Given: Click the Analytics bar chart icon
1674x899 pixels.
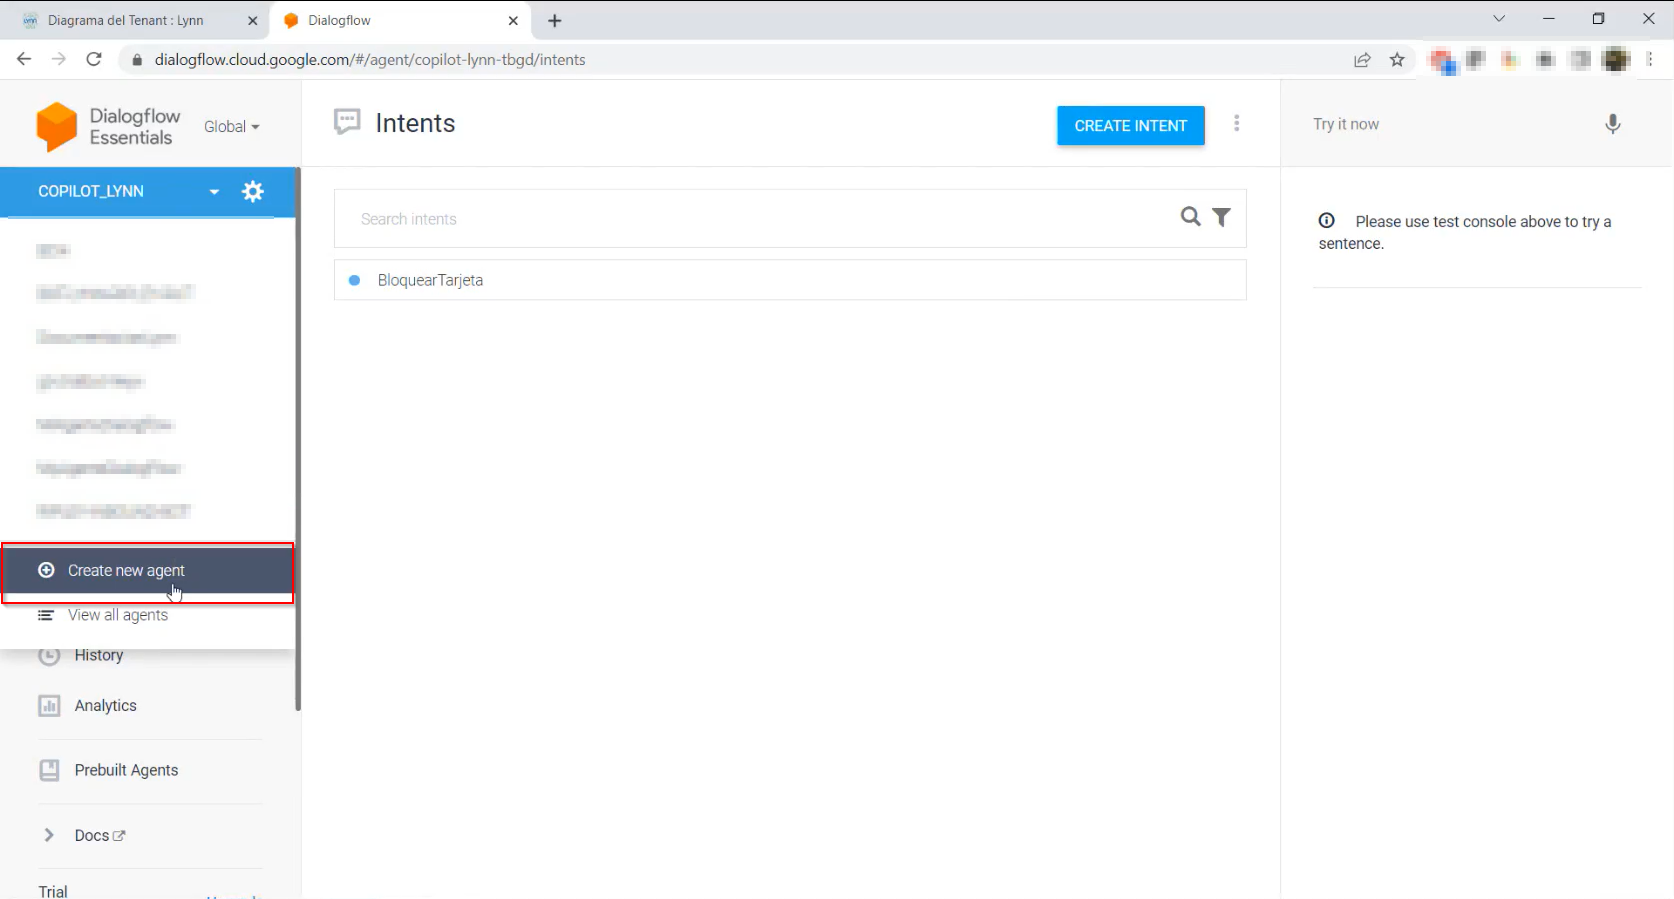Looking at the screenshot, I should (49, 706).
